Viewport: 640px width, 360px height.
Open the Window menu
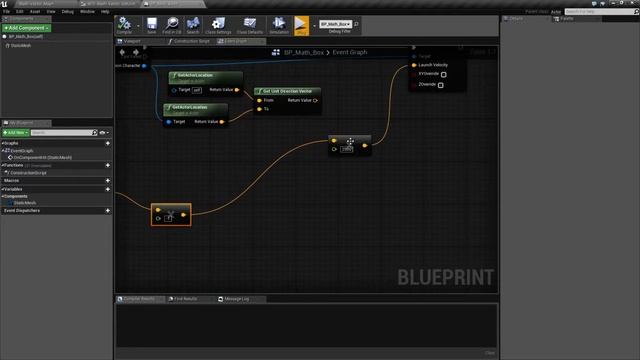(x=87, y=11)
